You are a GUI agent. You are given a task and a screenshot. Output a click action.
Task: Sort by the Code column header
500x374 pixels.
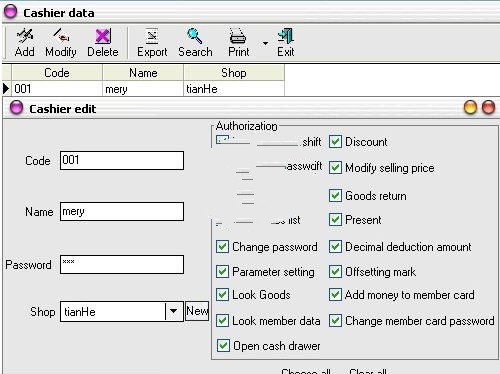tap(57, 73)
